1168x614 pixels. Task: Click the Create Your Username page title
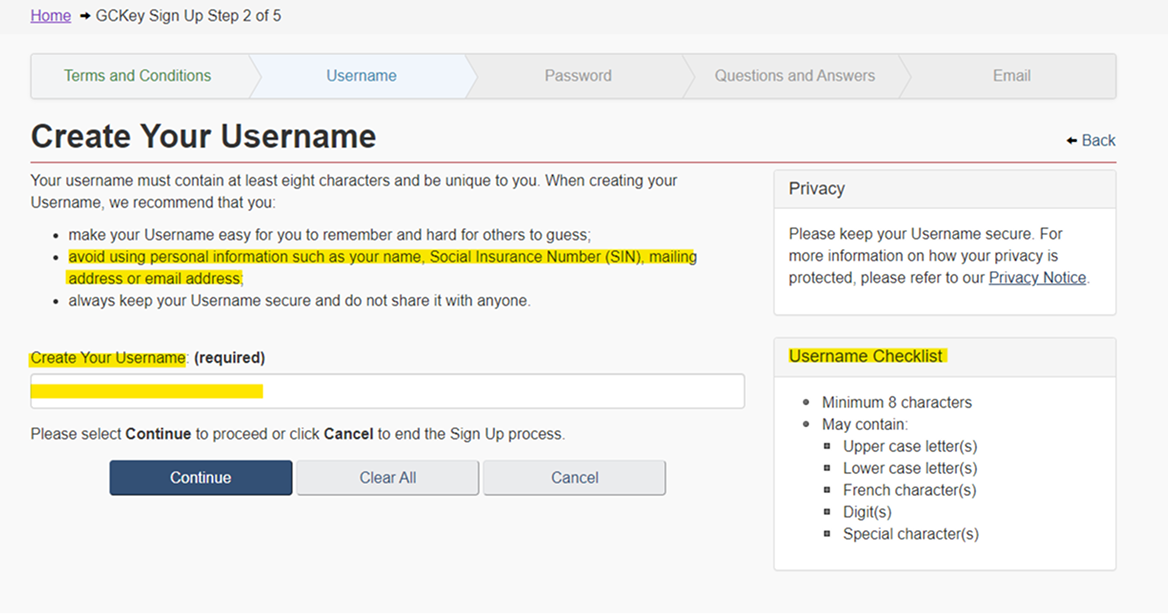(x=203, y=136)
